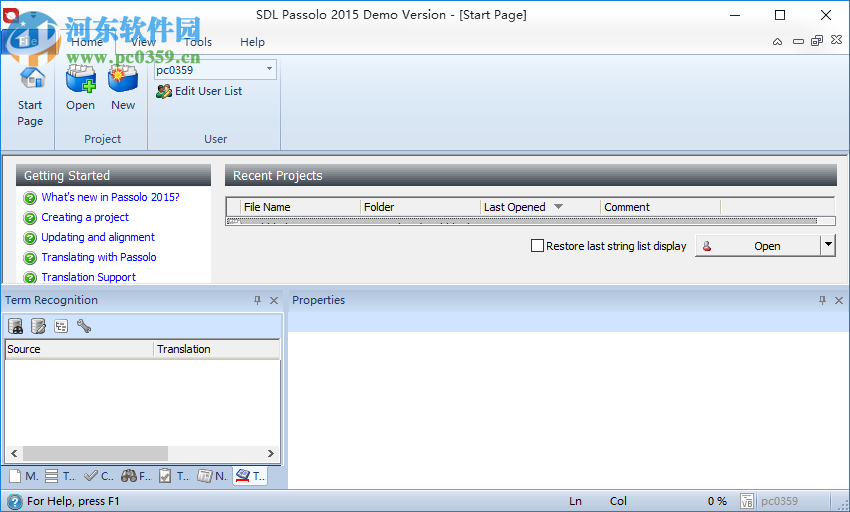Expand the pc0359 user dropdown
Viewport: 850px width, 512px height.
click(x=269, y=69)
